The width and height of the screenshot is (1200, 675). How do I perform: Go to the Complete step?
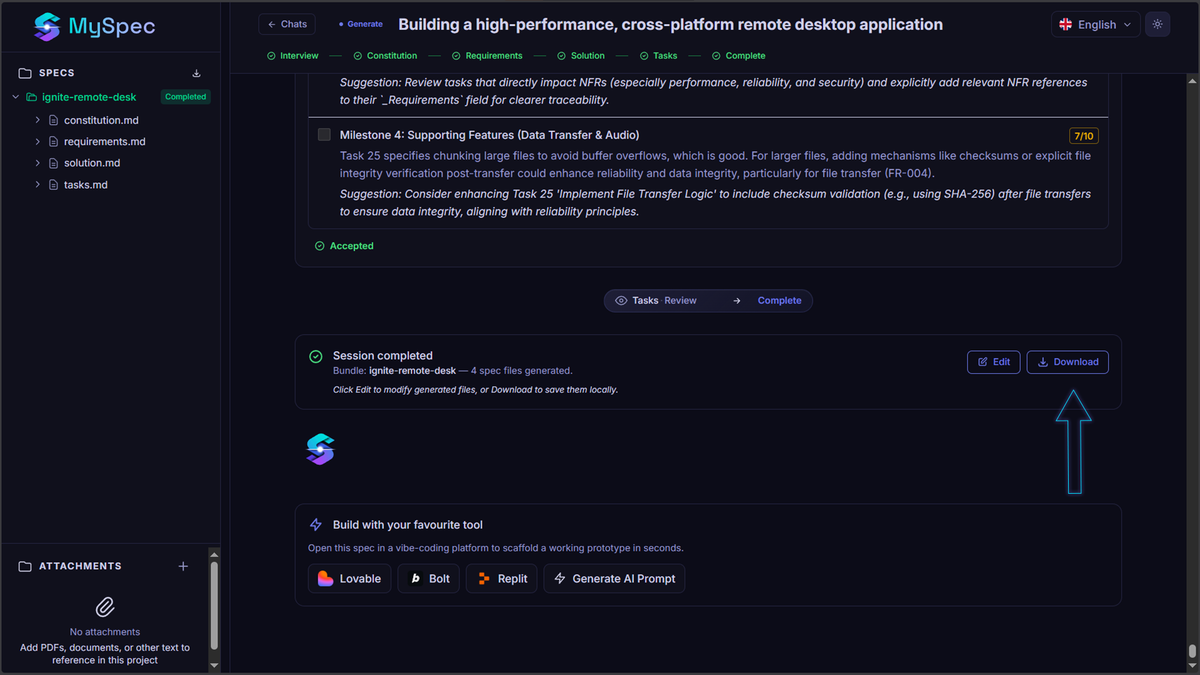click(x=738, y=56)
